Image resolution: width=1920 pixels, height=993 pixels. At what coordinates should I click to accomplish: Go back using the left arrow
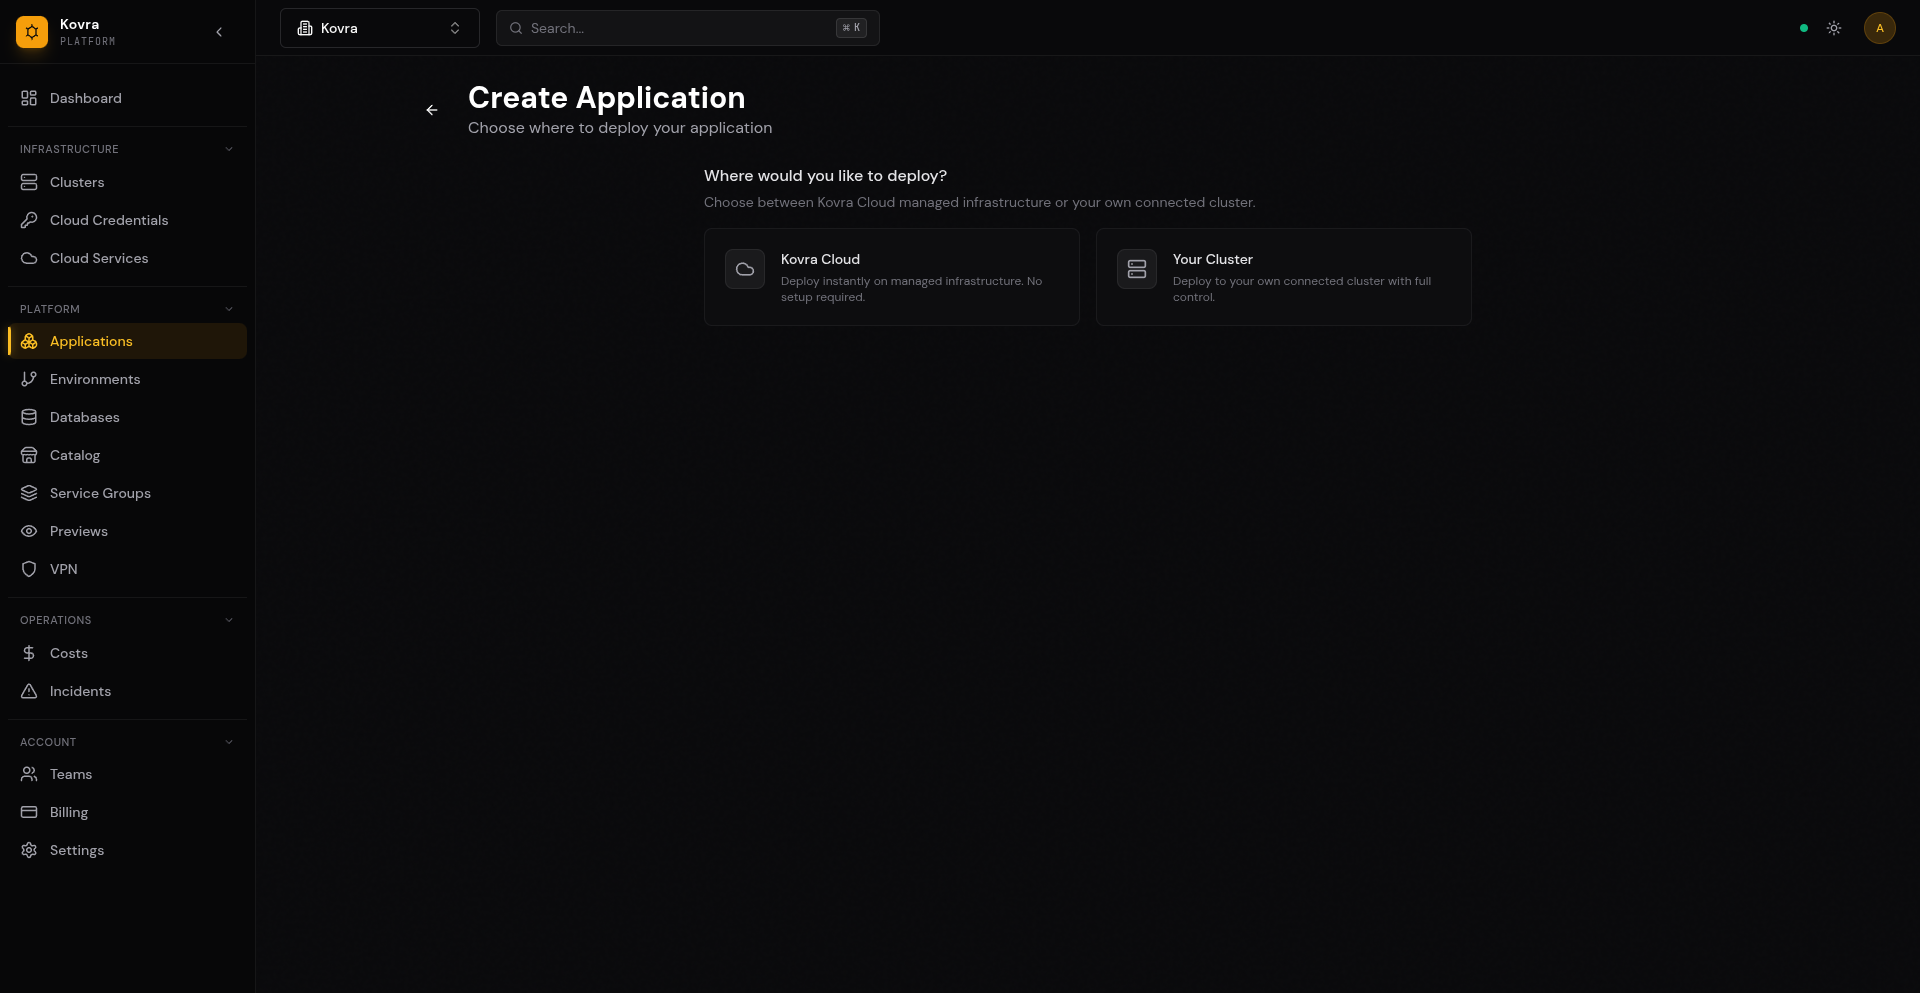(432, 110)
